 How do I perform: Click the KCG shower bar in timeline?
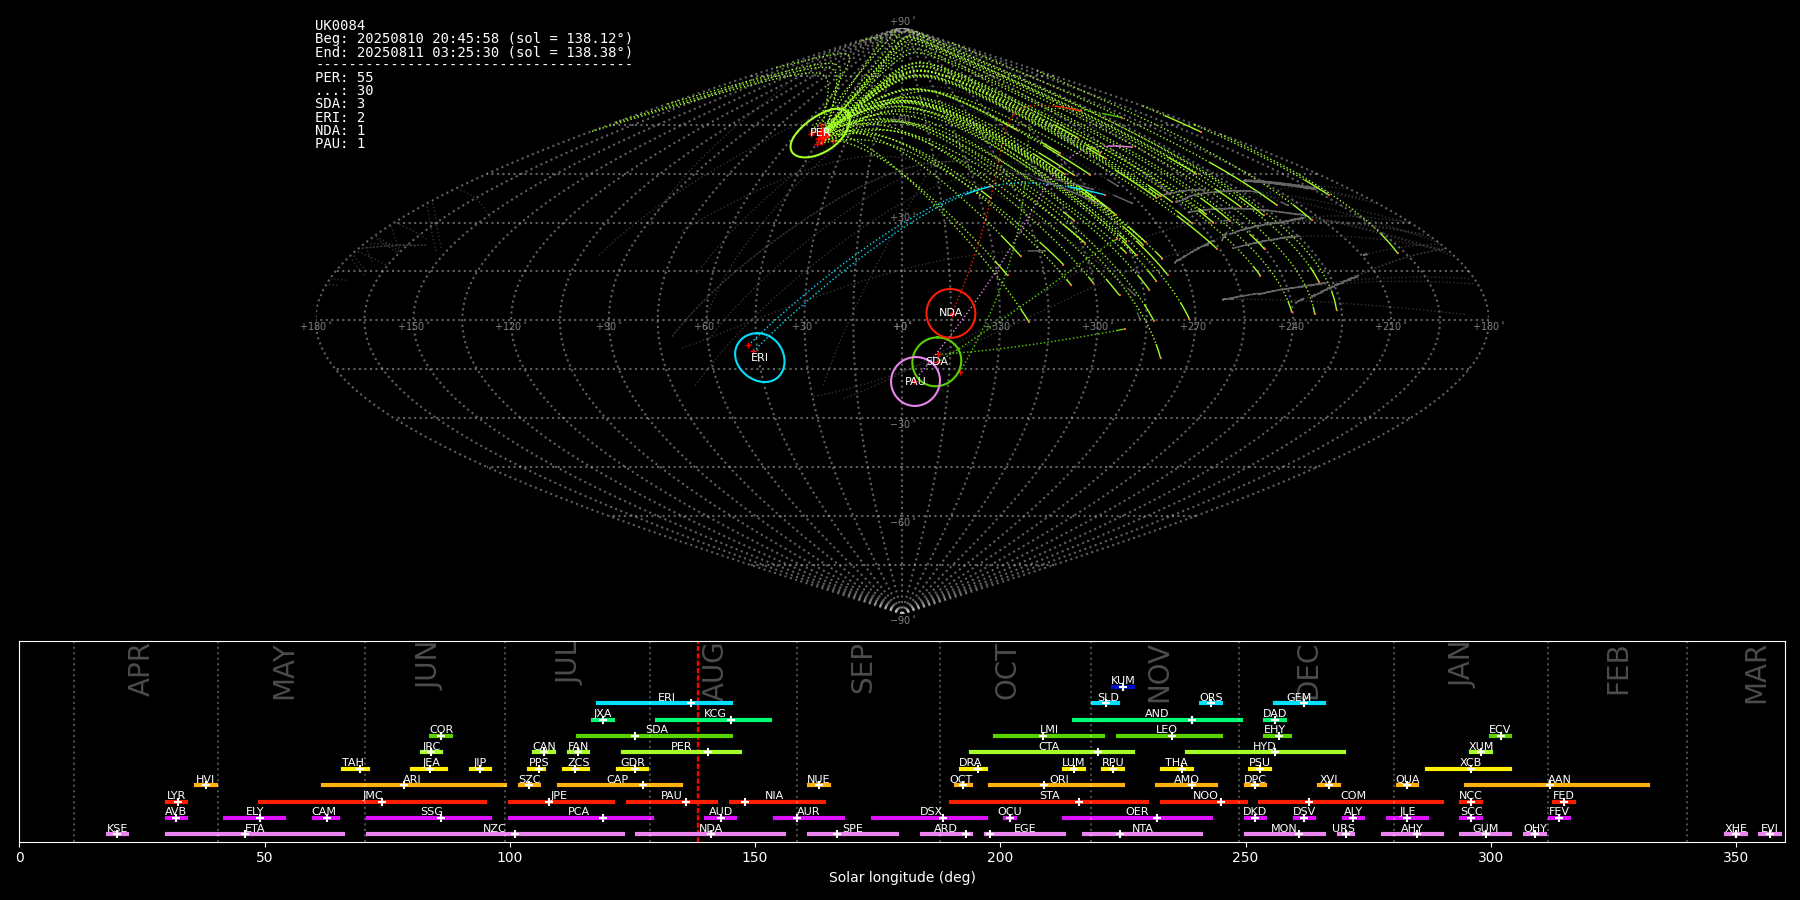tap(713, 719)
